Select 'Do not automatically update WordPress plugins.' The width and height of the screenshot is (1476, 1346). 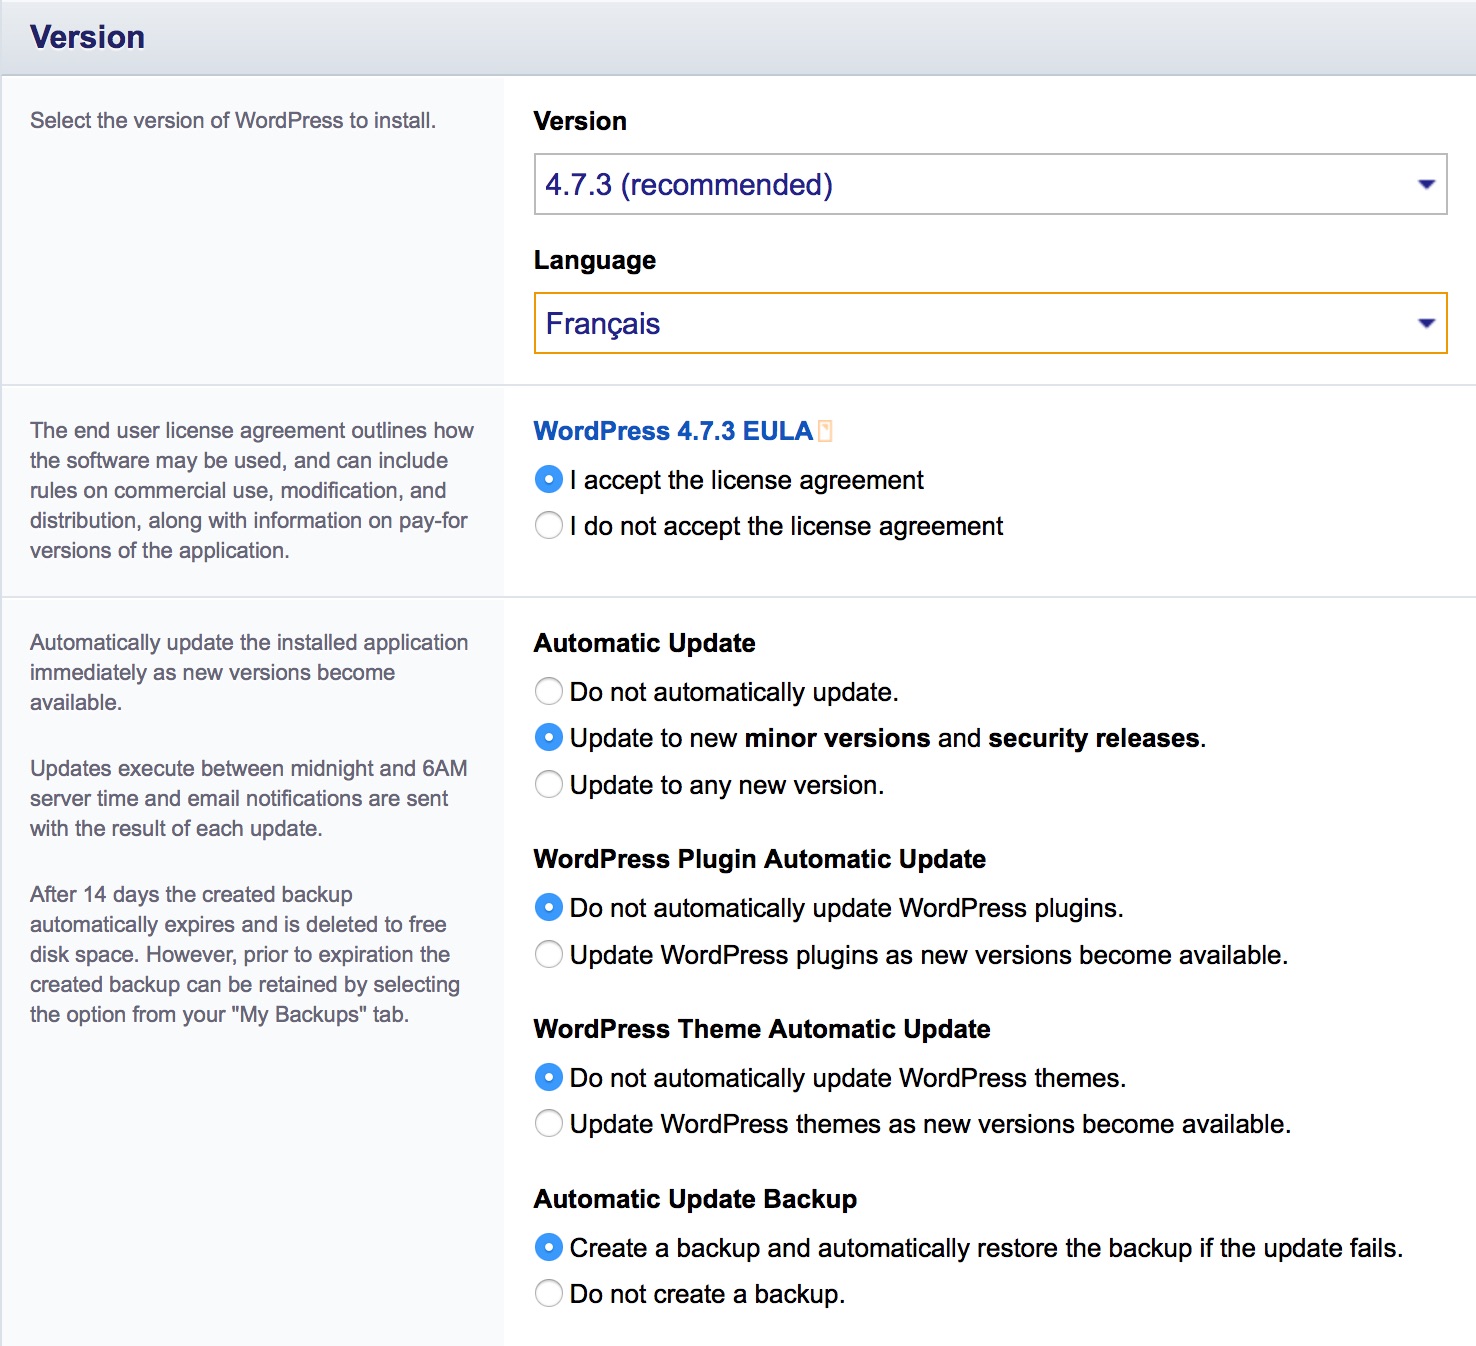[x=549, y=908]
